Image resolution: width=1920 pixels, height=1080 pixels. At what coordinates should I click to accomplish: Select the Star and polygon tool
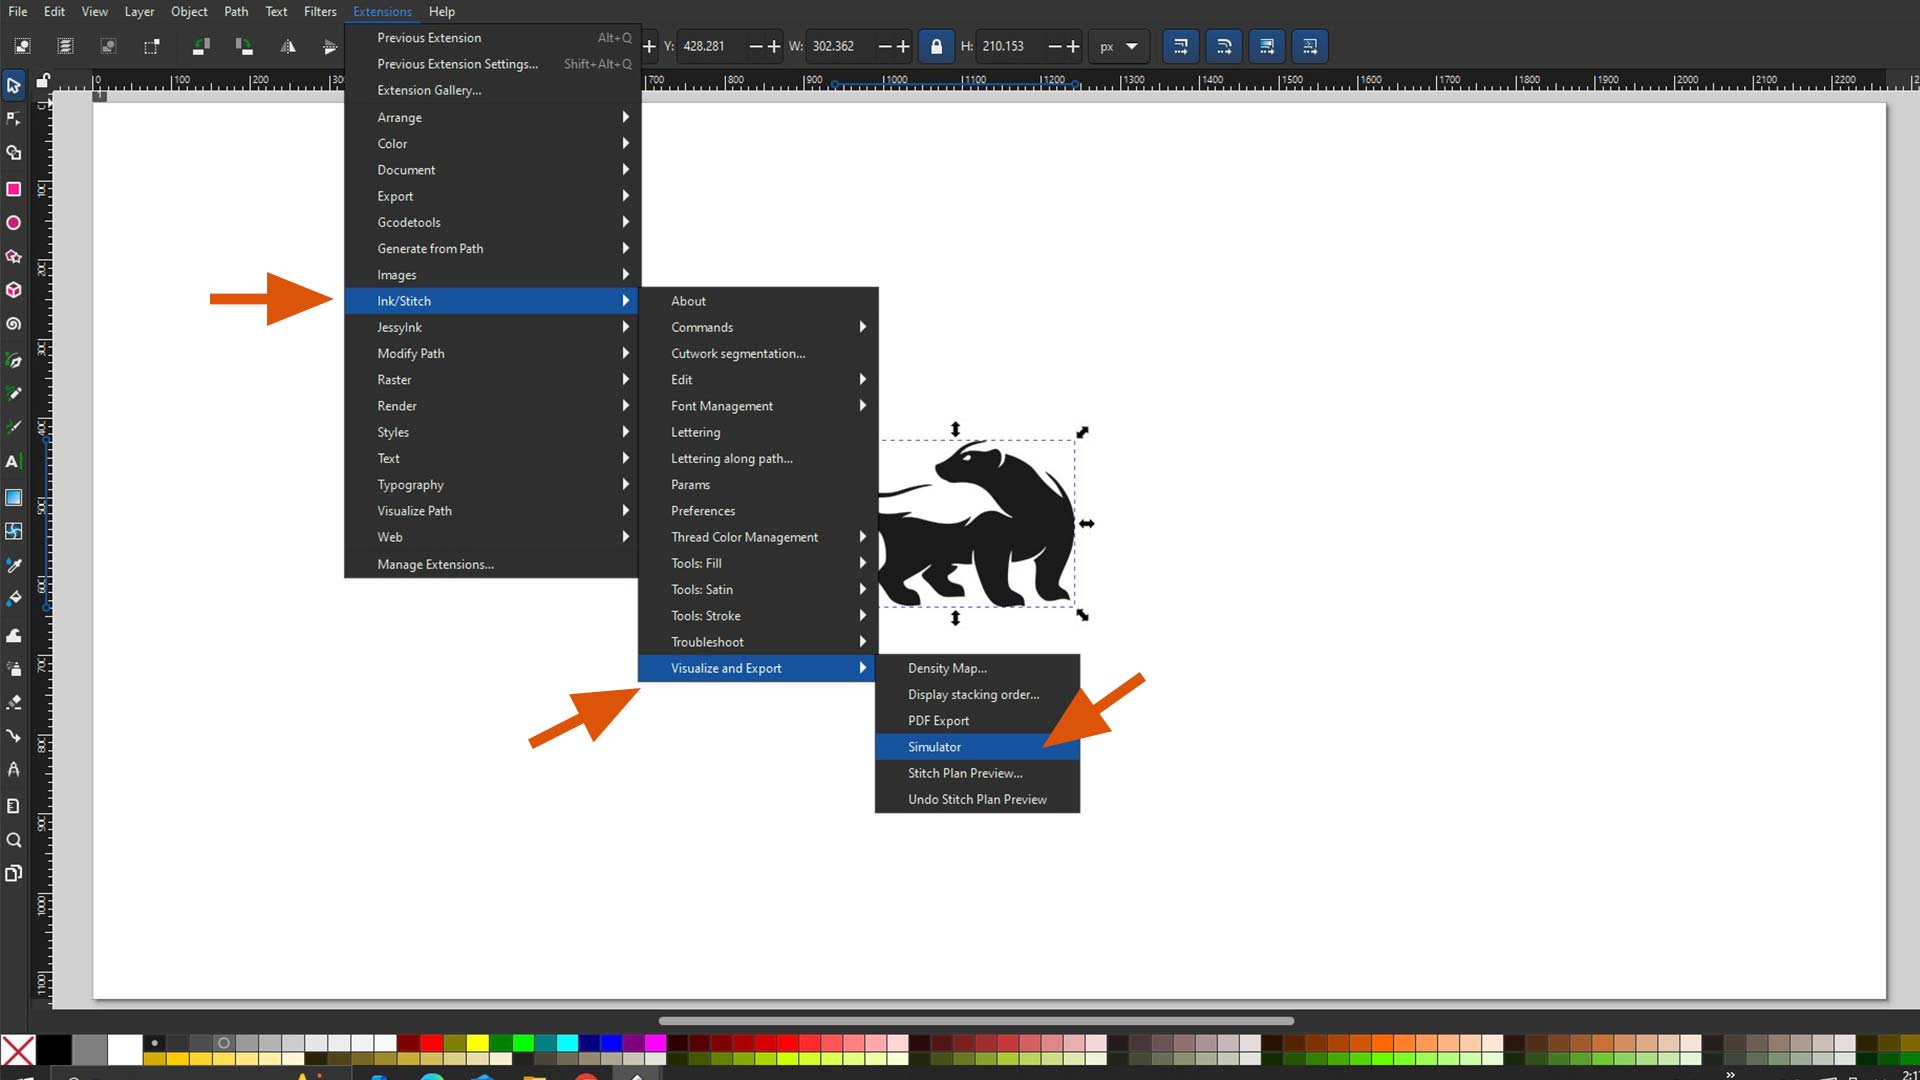13,256
